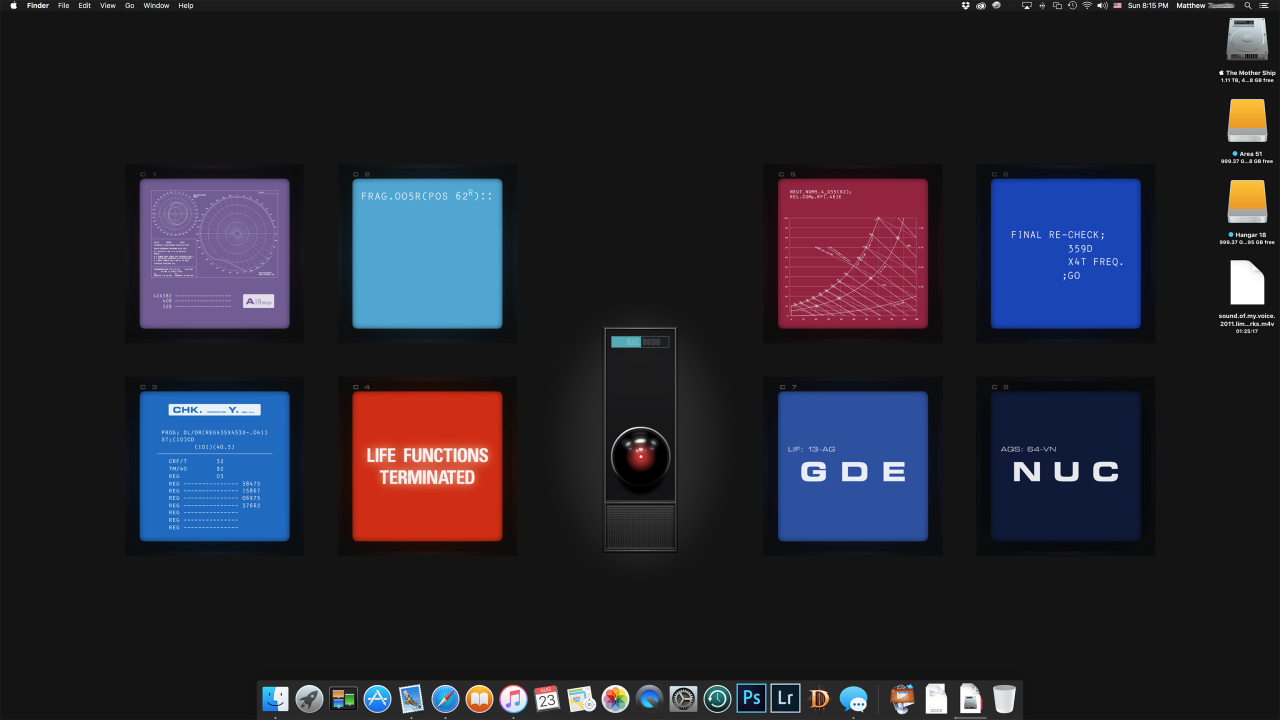Click the Sun 8:15 PM clock
Image resolution: width=1280 pixels, height=720 pixels.
tap(1148, 5)
